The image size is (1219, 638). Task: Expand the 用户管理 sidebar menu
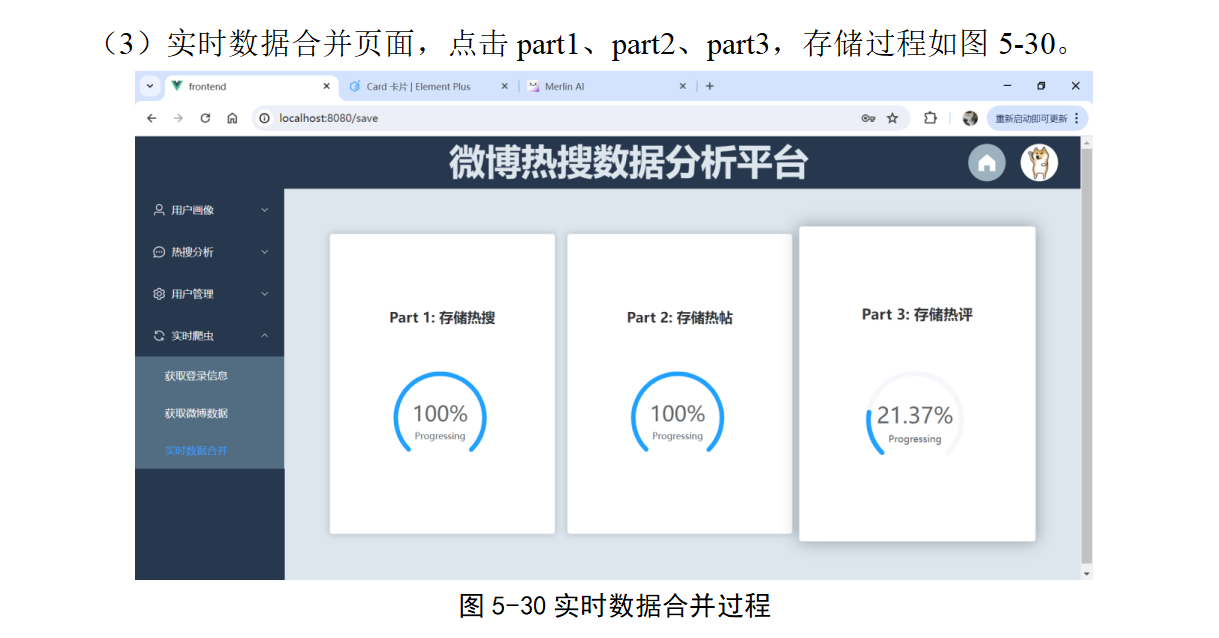(x=210, y=294)
